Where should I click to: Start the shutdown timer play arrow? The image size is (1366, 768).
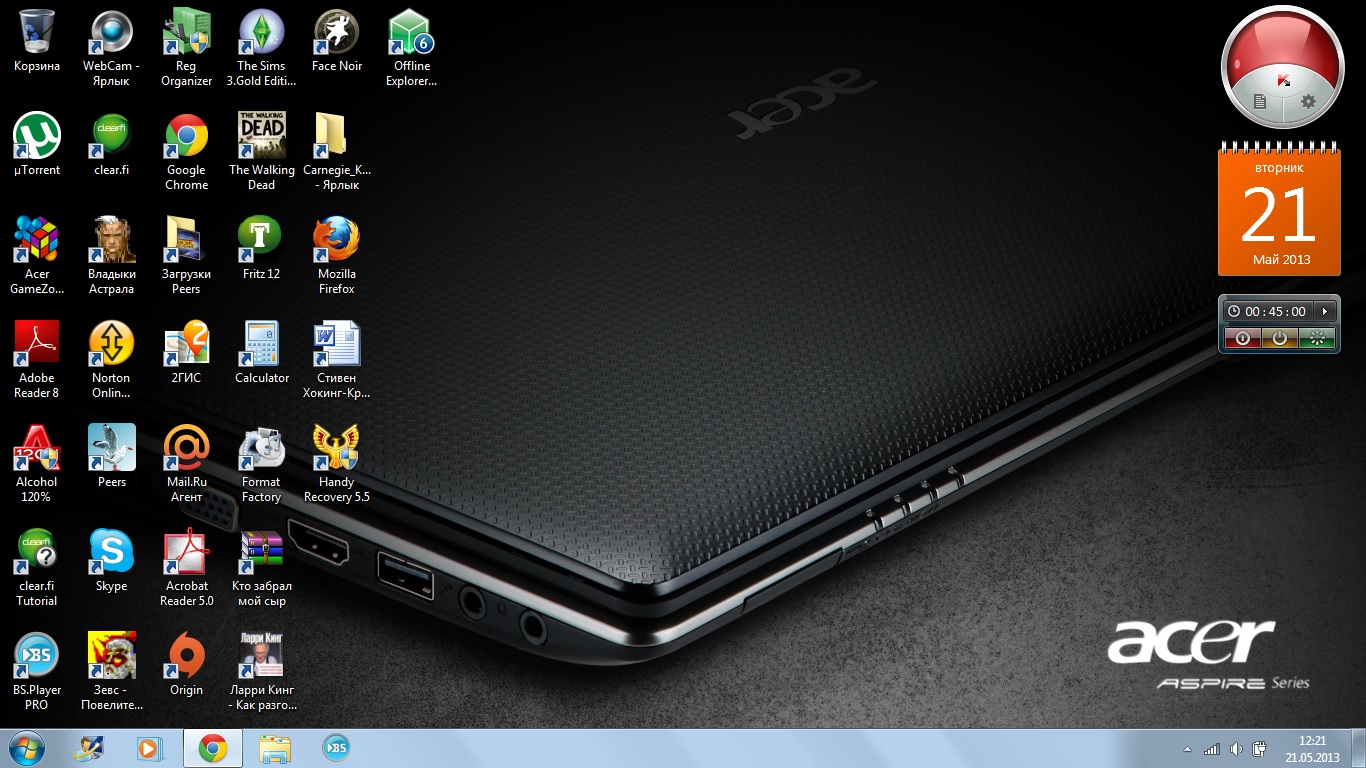pos(1324,312)
